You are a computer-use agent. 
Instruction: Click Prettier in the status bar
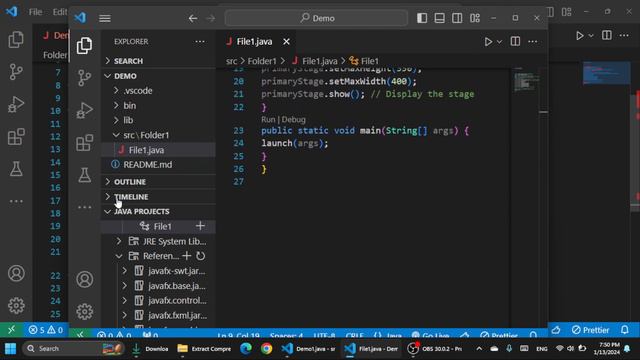(591, 330)
